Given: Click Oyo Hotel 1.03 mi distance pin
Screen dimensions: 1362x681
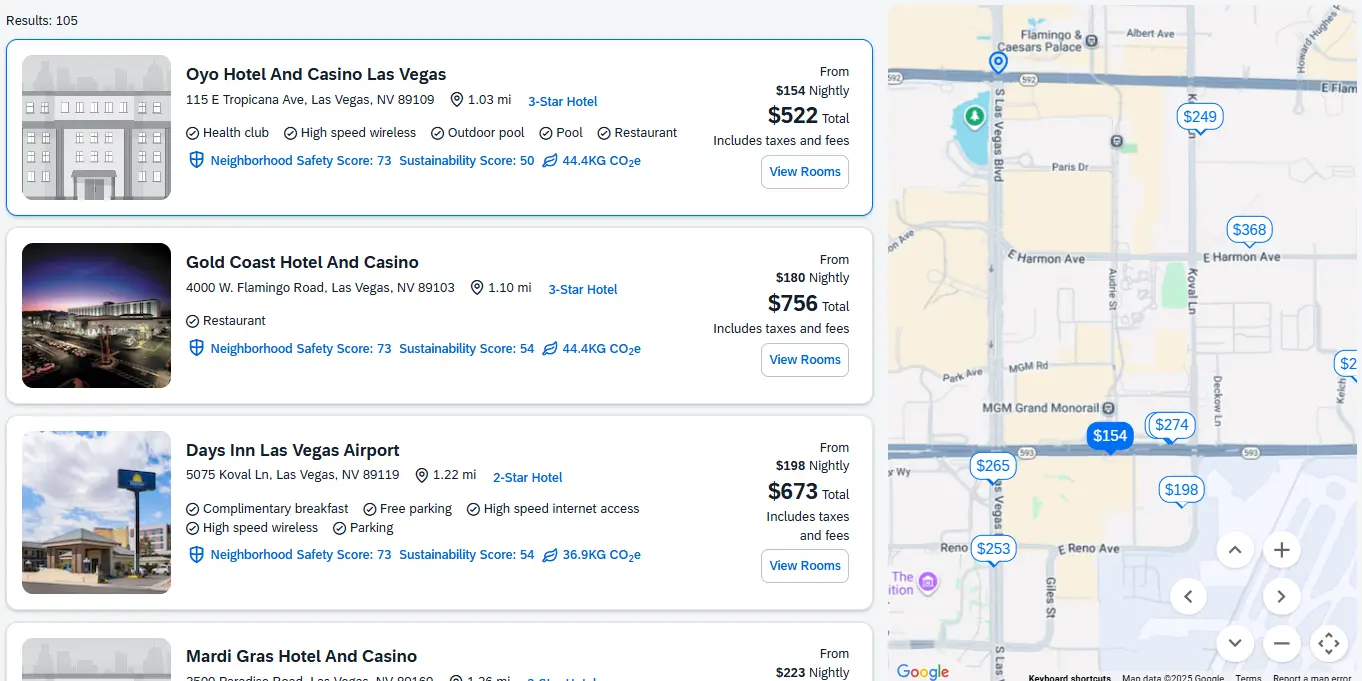Looking at the screenshot, I should click(x=457, y=100).
